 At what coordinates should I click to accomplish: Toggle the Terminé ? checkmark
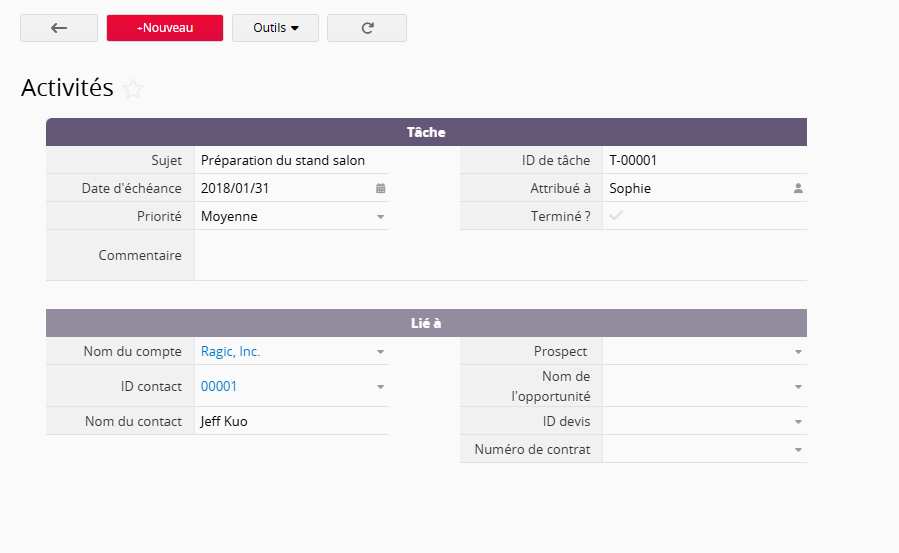[616, 216]
